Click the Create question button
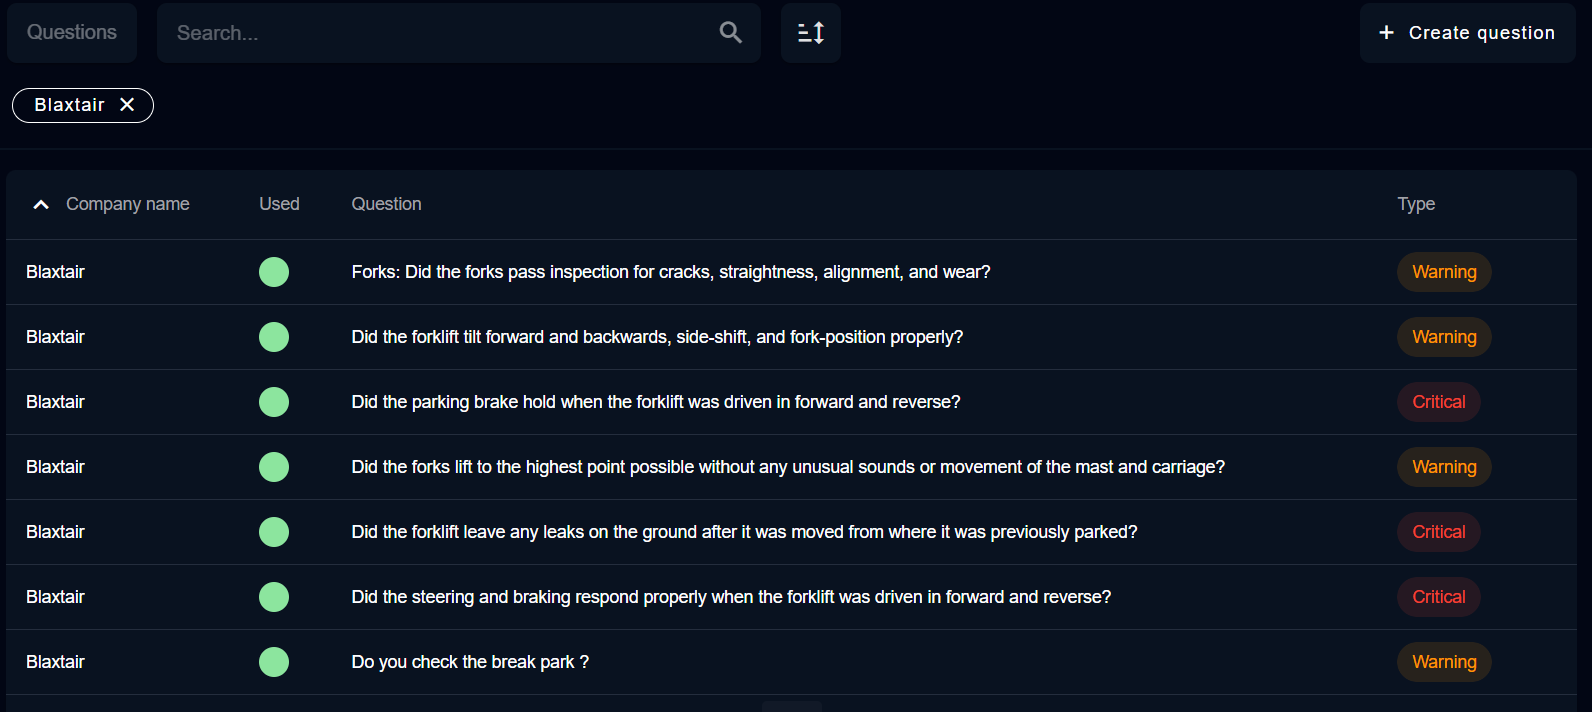 click(x=1467, y=33)
